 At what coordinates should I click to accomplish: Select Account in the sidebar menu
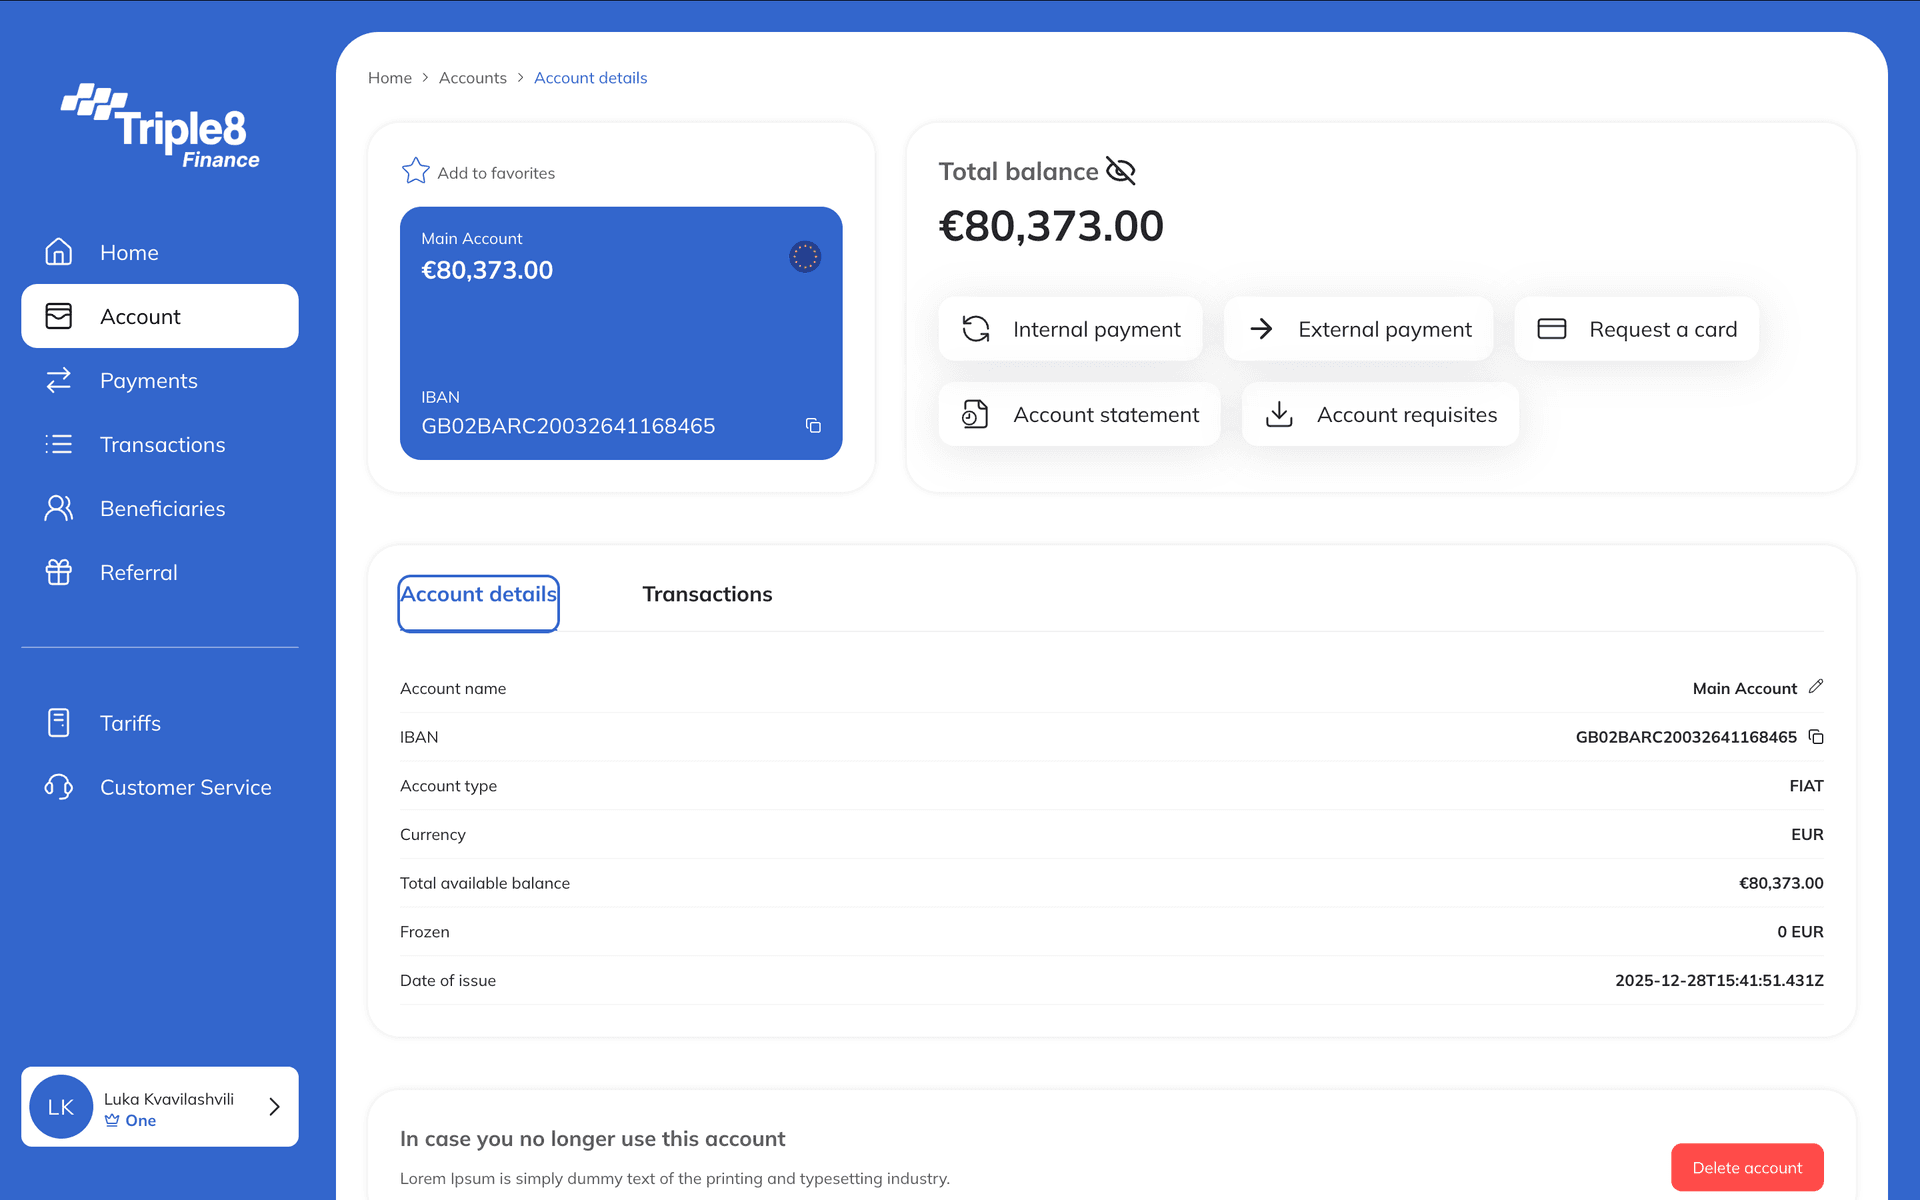coord(160,316)
